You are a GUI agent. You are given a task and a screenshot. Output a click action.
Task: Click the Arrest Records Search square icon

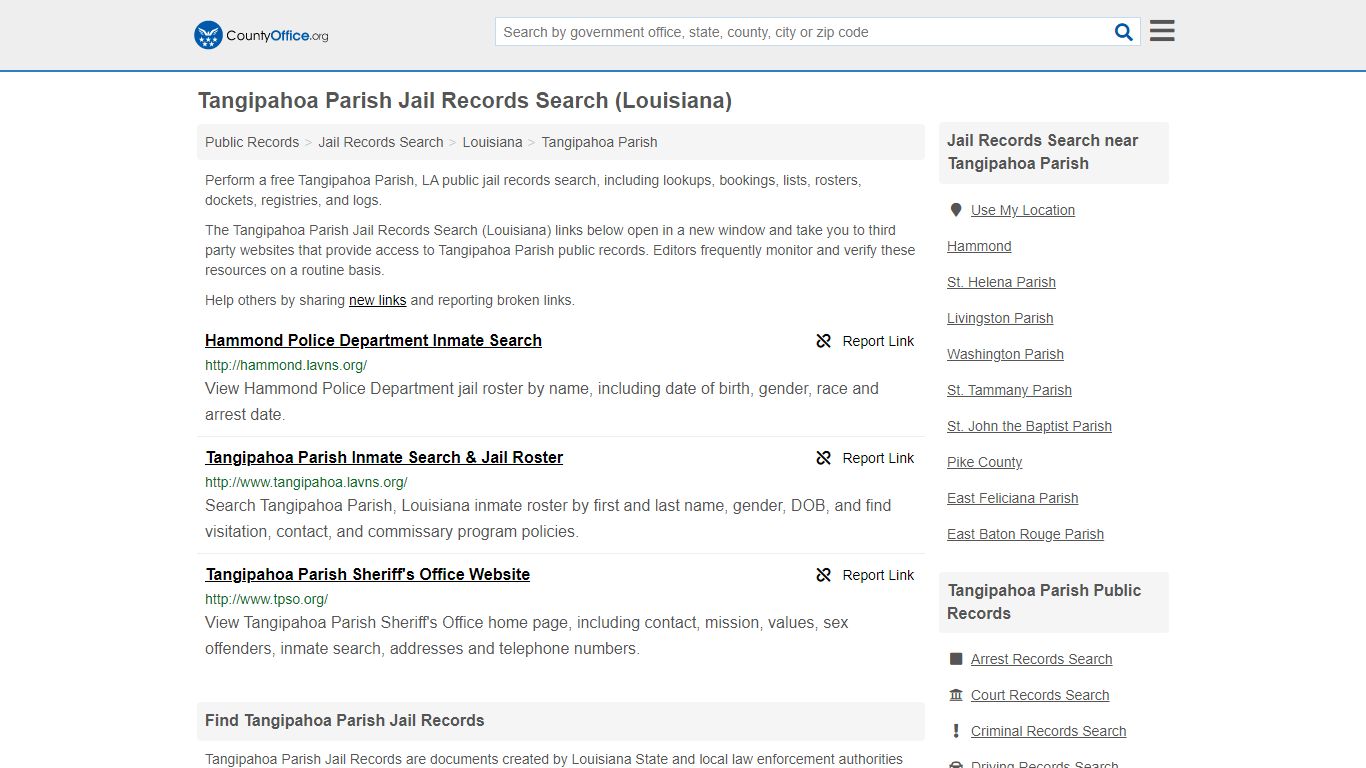(x=956, y=659)
